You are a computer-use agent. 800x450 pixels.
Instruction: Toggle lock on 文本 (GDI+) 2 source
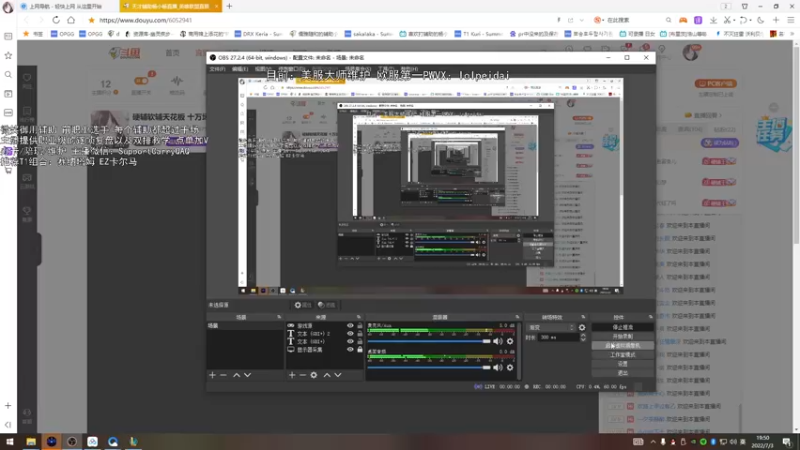tap(360, 334)
